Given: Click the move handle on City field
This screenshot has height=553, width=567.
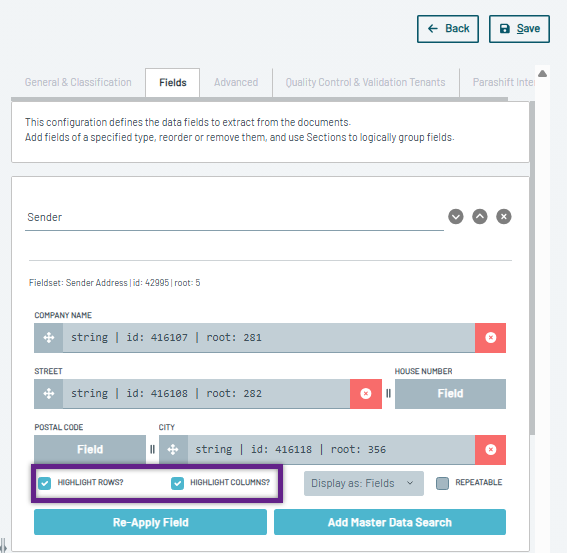Looking at the screenshot, I should (173, 450).
